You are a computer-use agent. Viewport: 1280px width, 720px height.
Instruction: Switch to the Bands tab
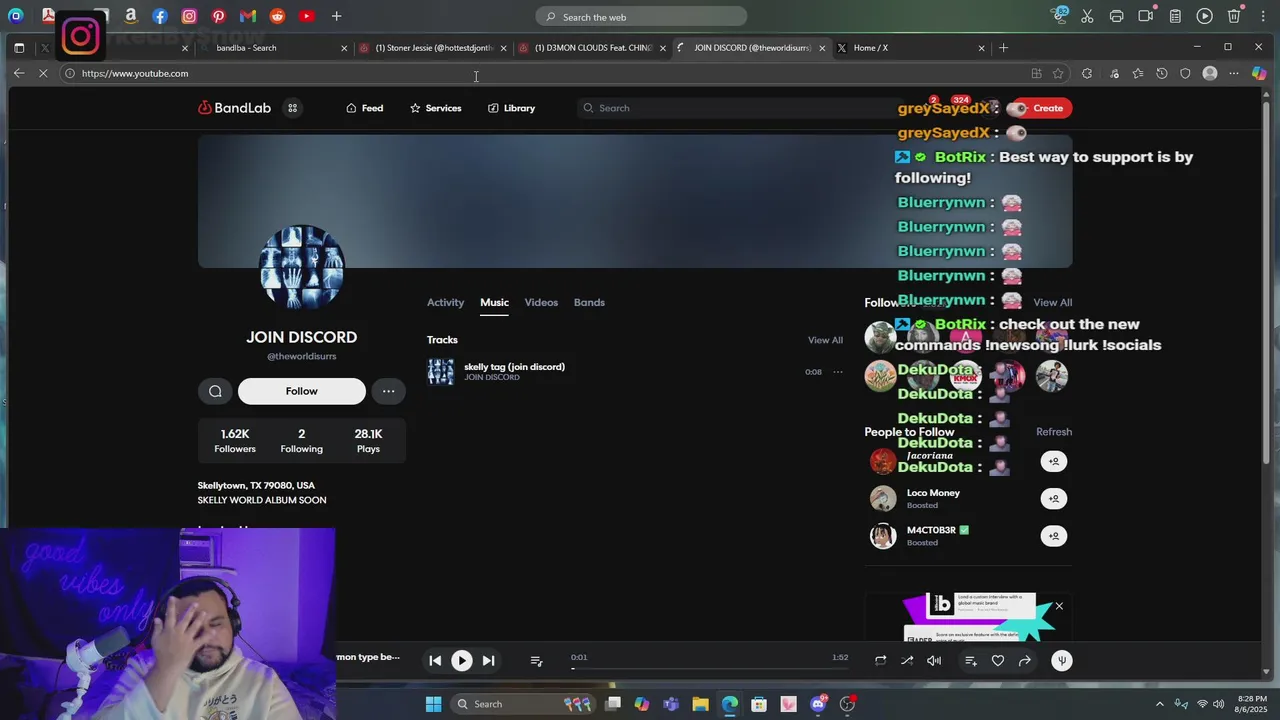coord(589,302)
